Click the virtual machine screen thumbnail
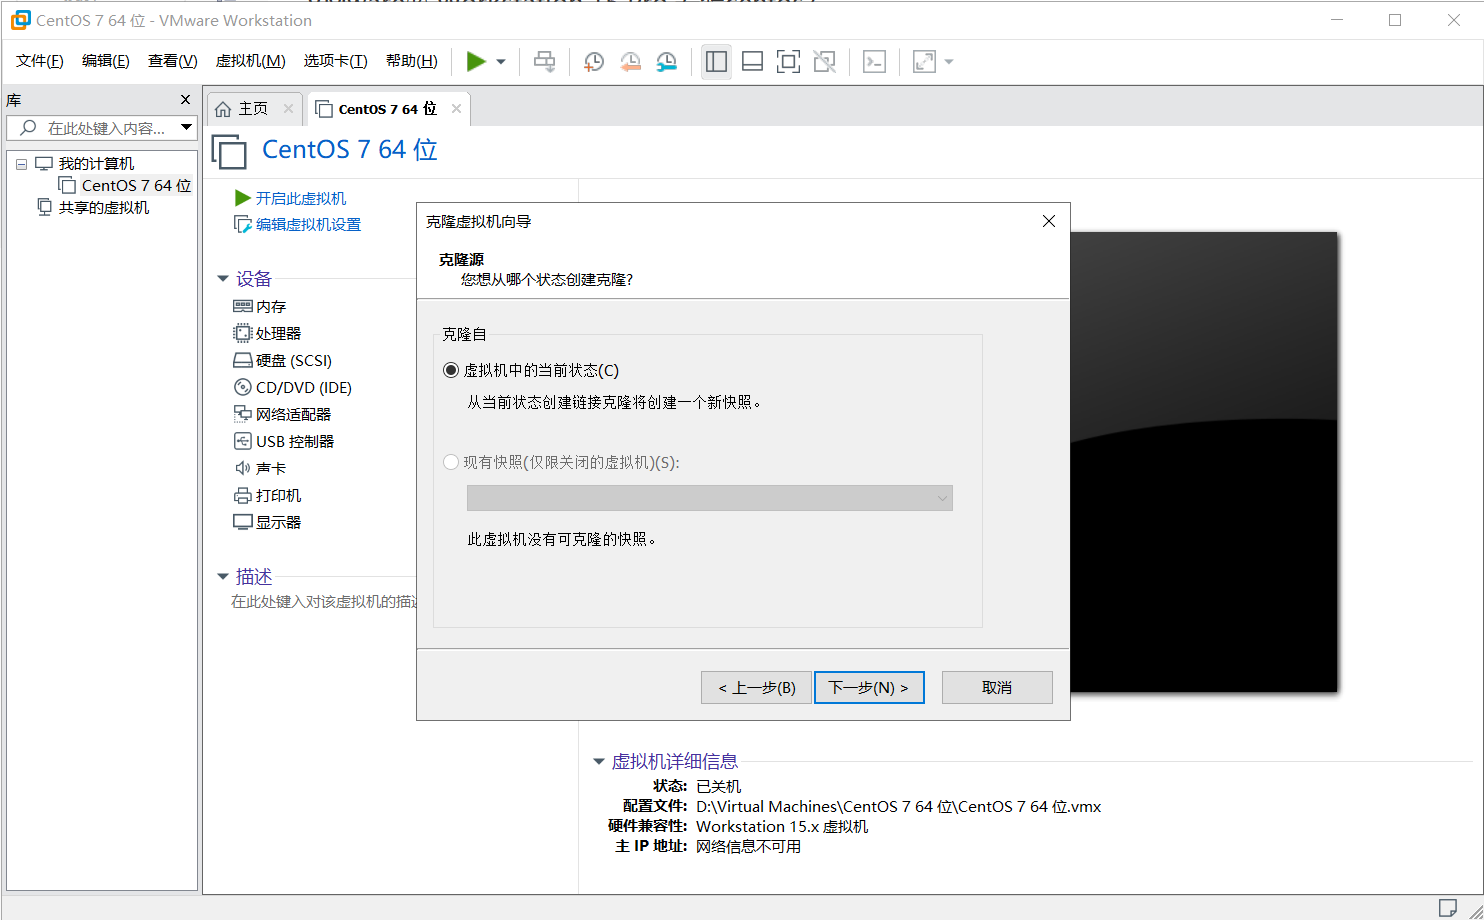This screenshot has width=1484, height=920. [x=1204, y=462]
